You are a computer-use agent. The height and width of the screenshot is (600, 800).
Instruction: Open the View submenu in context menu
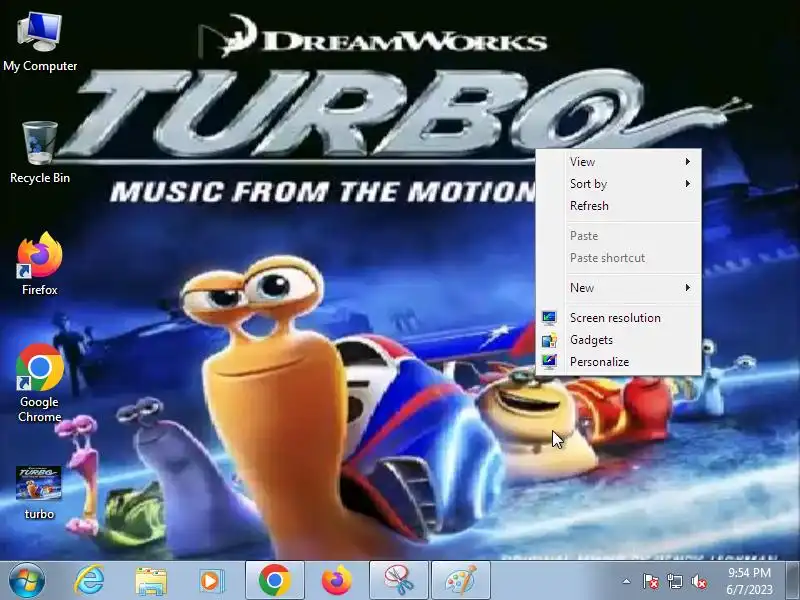point(618,162)
